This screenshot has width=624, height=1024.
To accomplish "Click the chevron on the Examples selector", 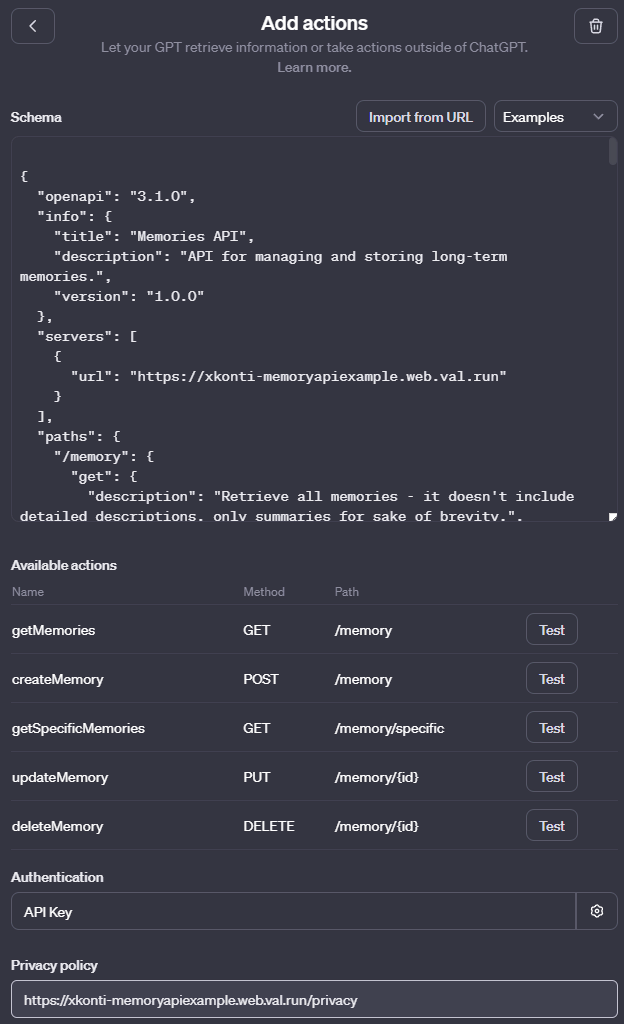I will tap(599, 115).
